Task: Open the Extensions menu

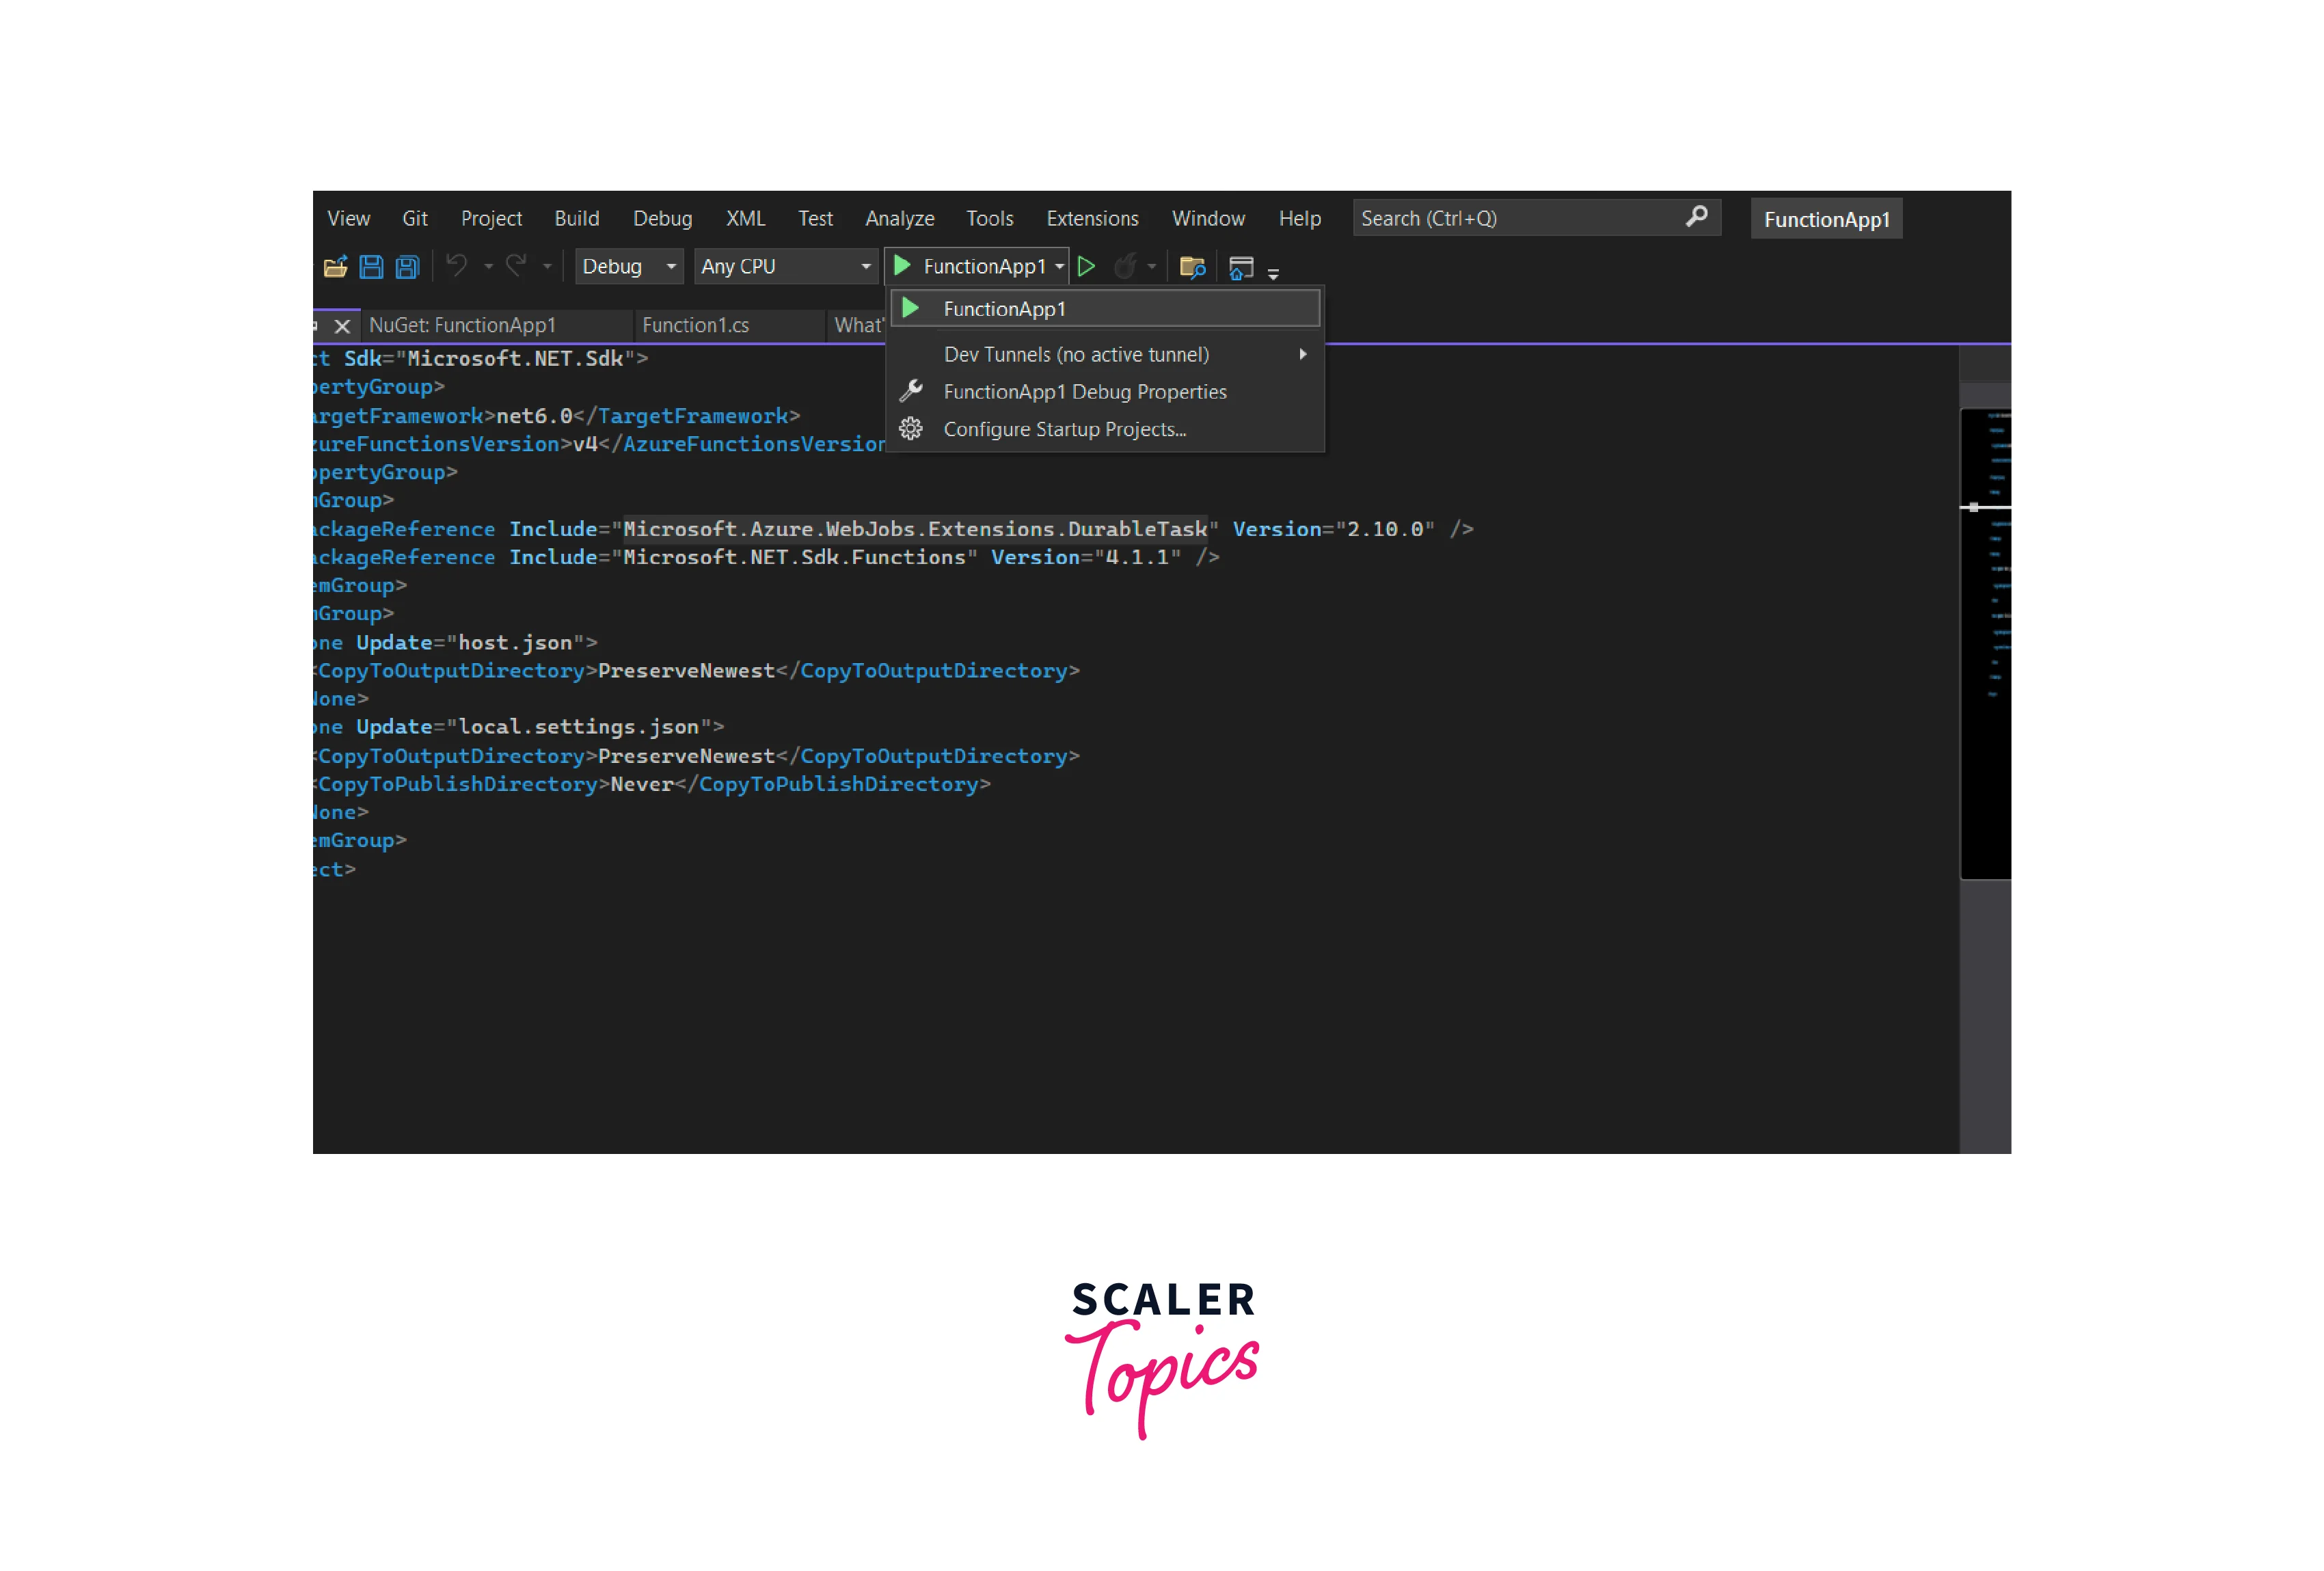Action: point(1092,219)
